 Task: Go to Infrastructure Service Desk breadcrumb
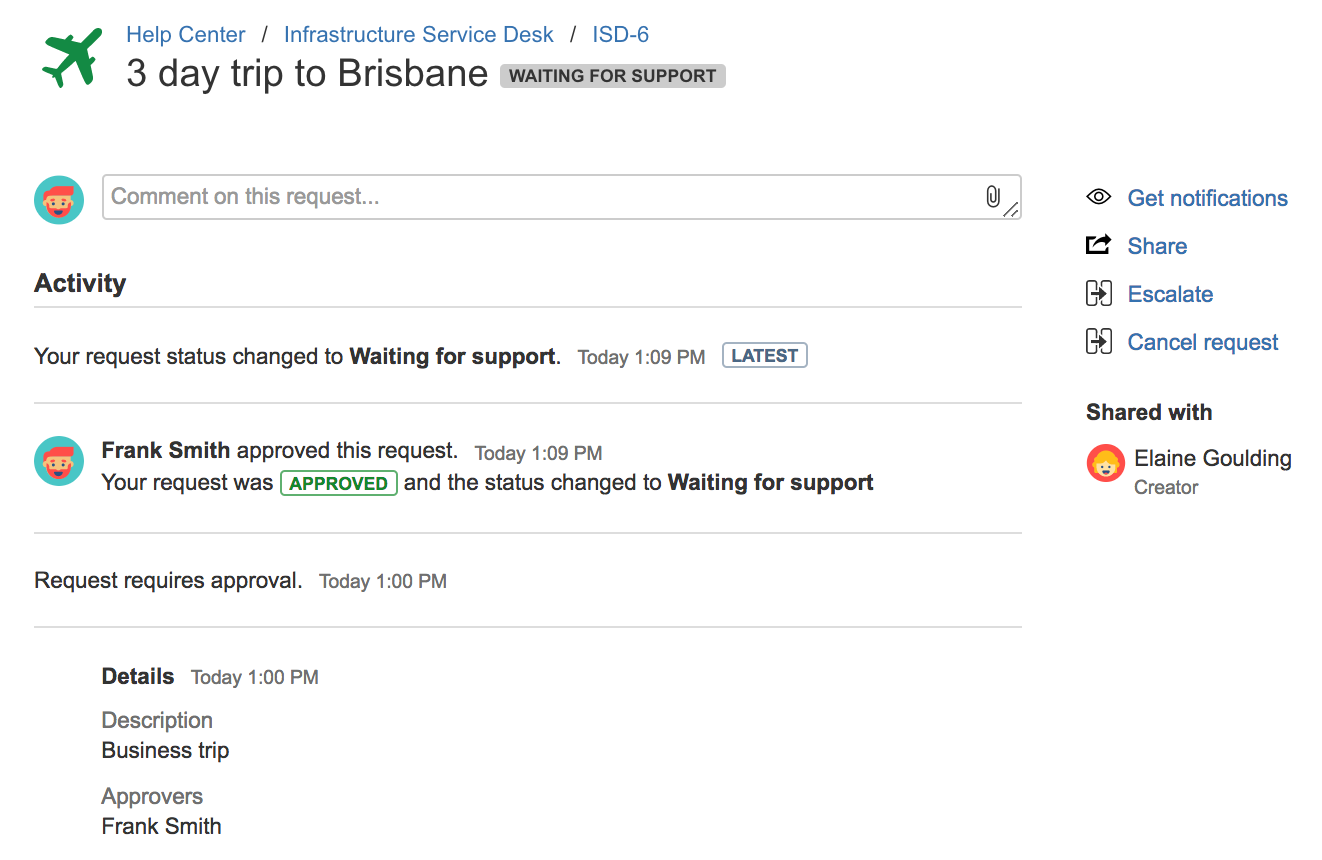pyautogui.click(x=418, y=35)
